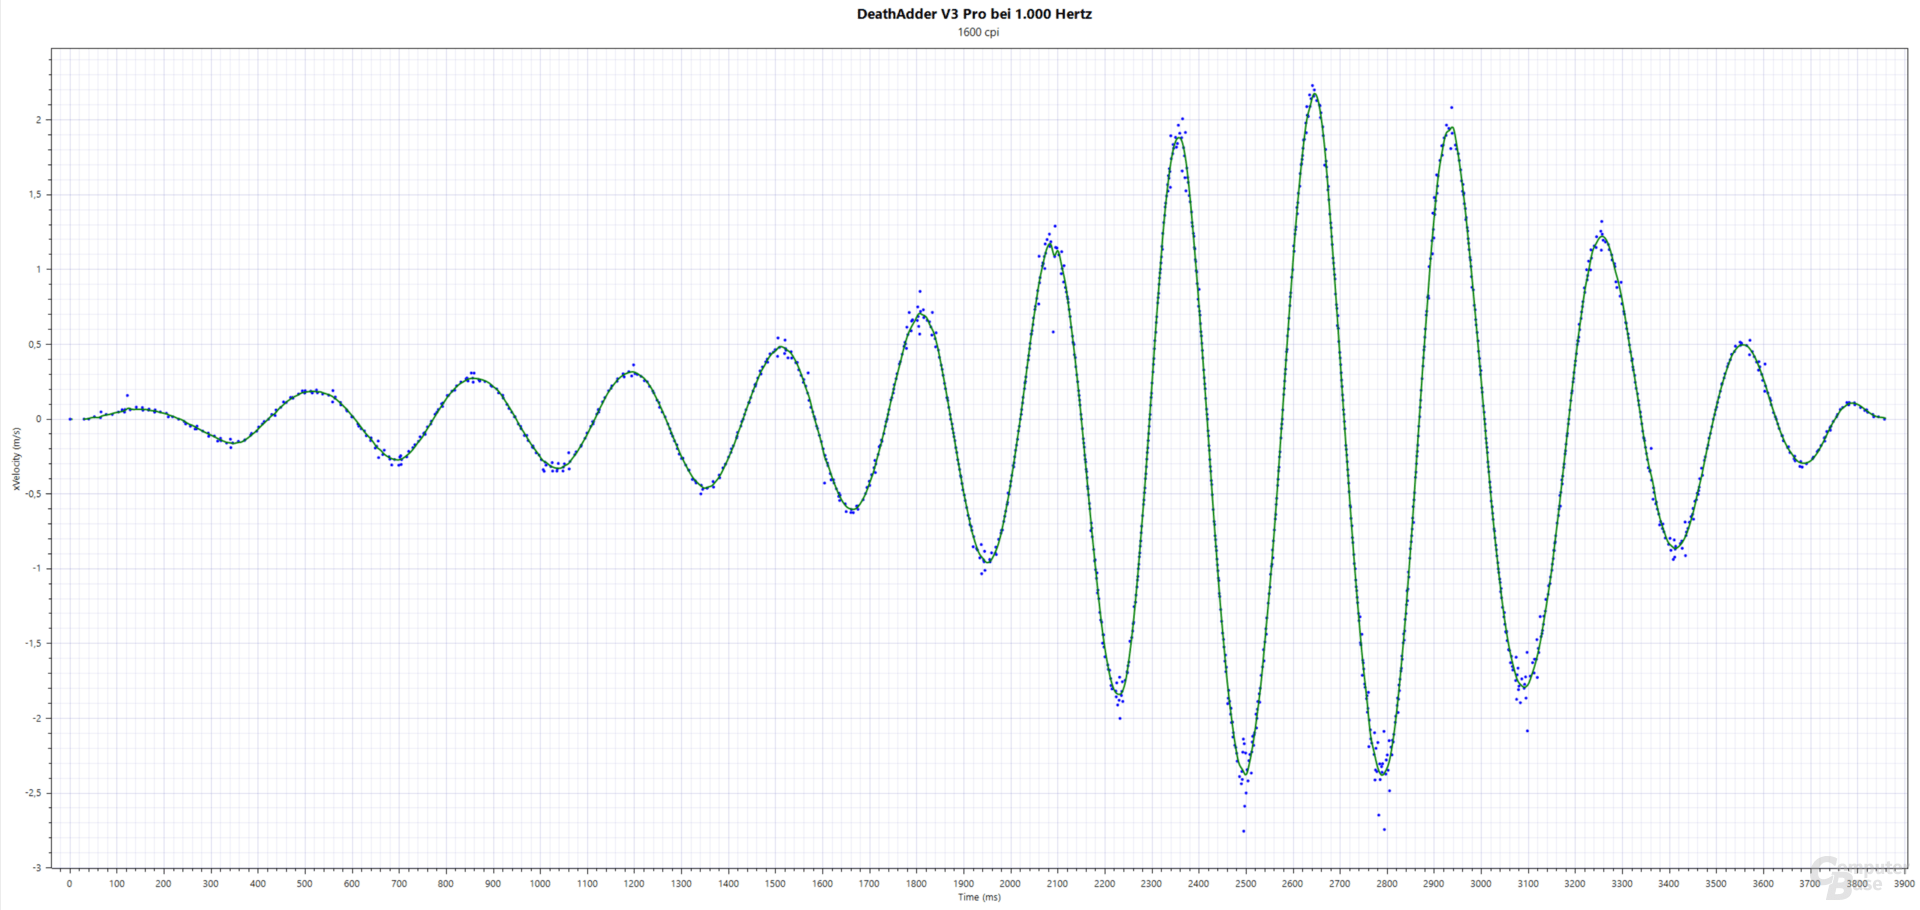The height and width of the screenshot is (910, 1920).
Task: Select the subtitle text 1600 cpi
Action: [978, 32]
